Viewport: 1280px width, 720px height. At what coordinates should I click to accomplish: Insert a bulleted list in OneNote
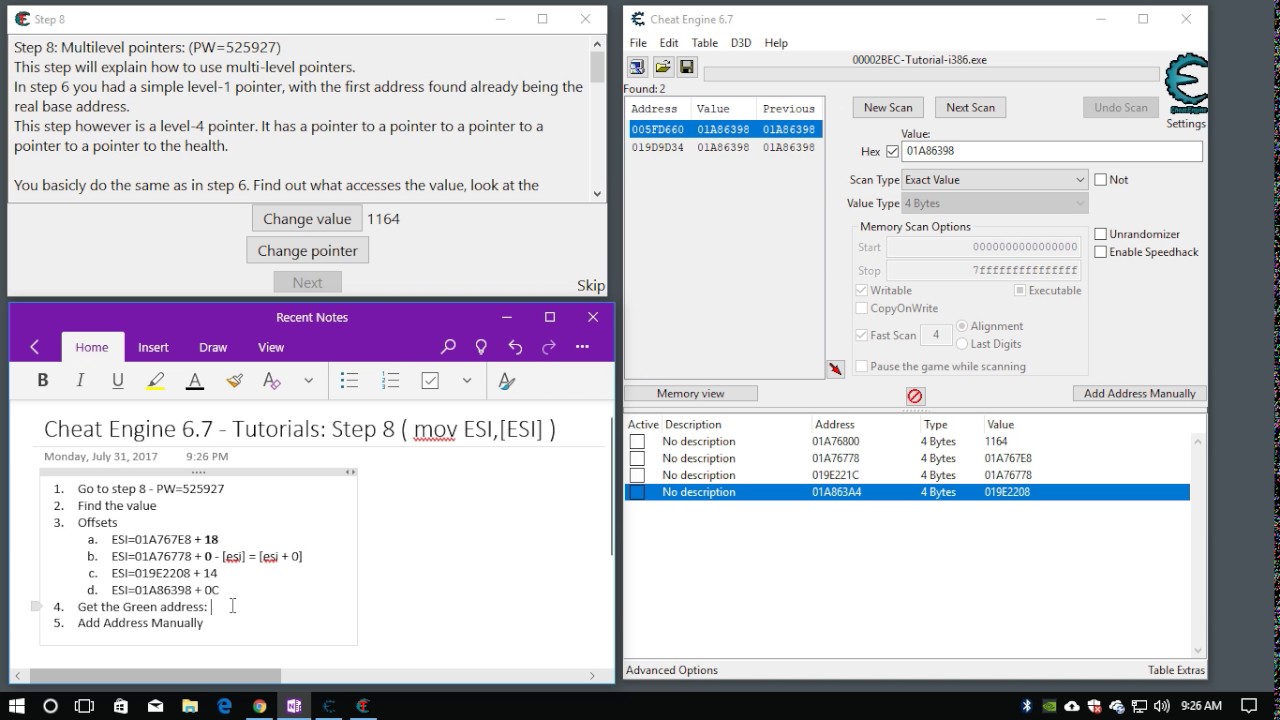point(349,380)
